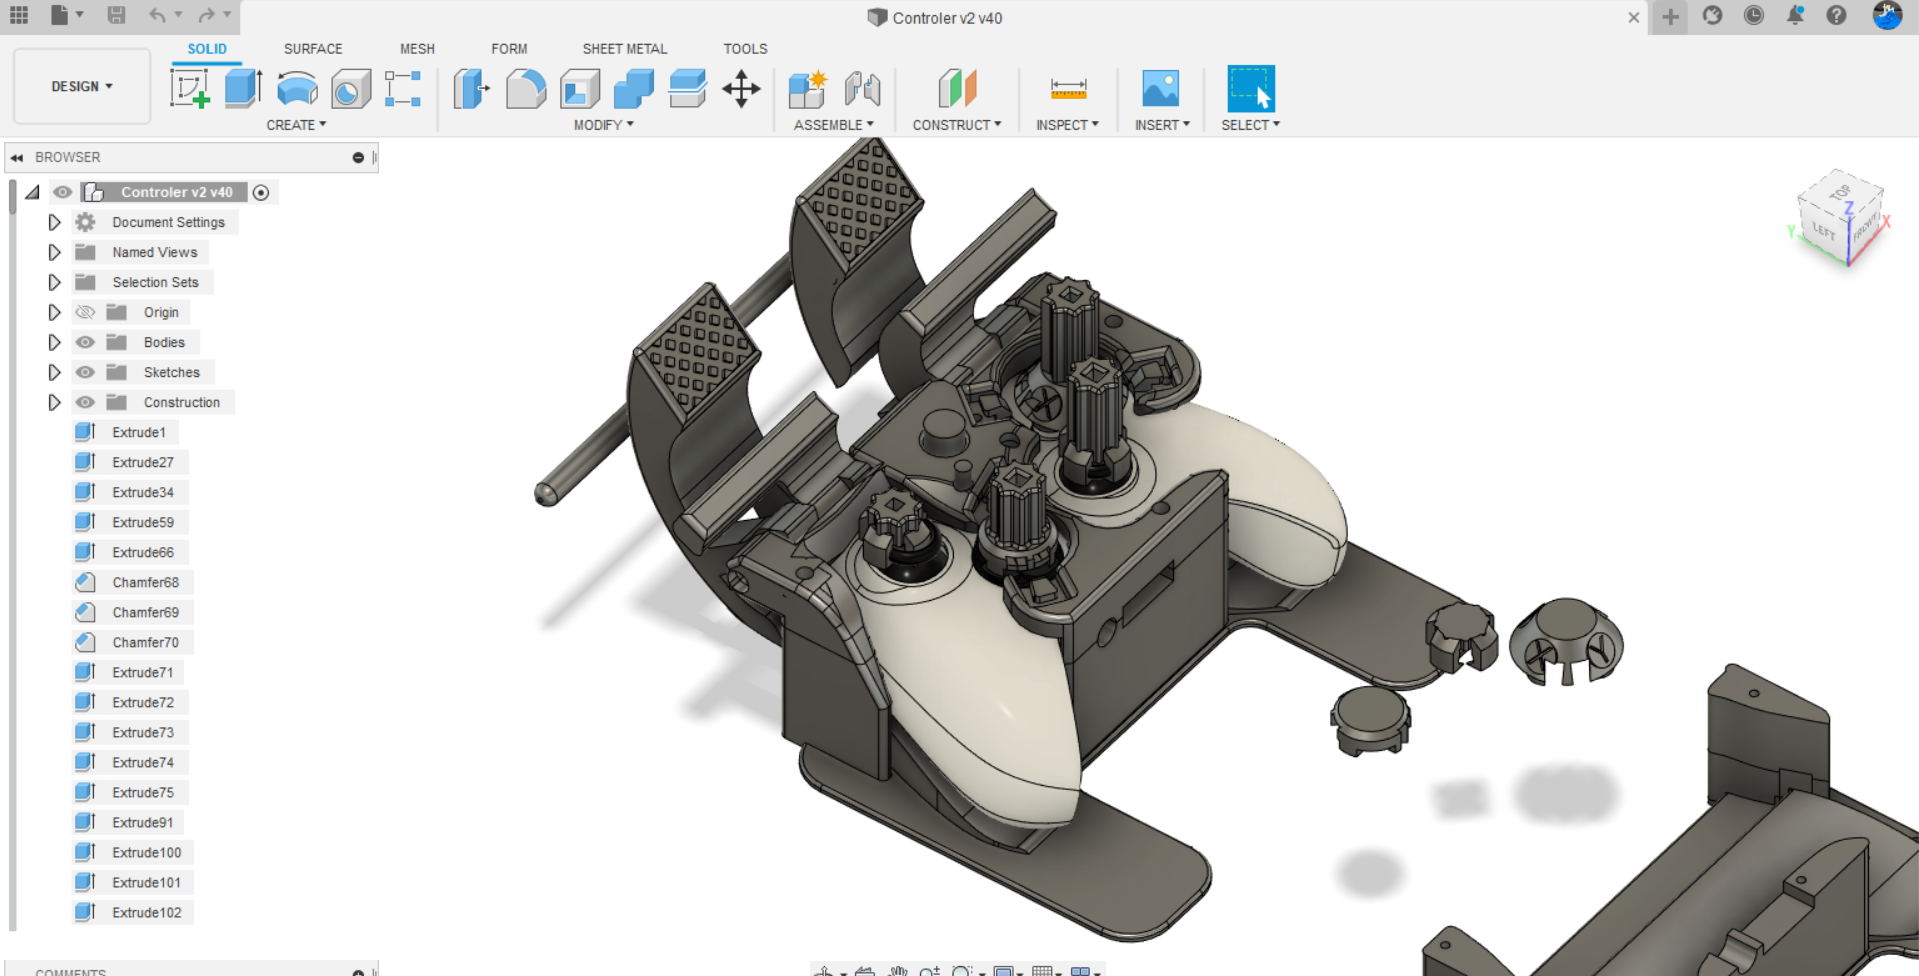Image resolution: width=1919 pixels, height=976 pixels.
Task: Click the Insert Decal image icon
Action: [1161, 88]
